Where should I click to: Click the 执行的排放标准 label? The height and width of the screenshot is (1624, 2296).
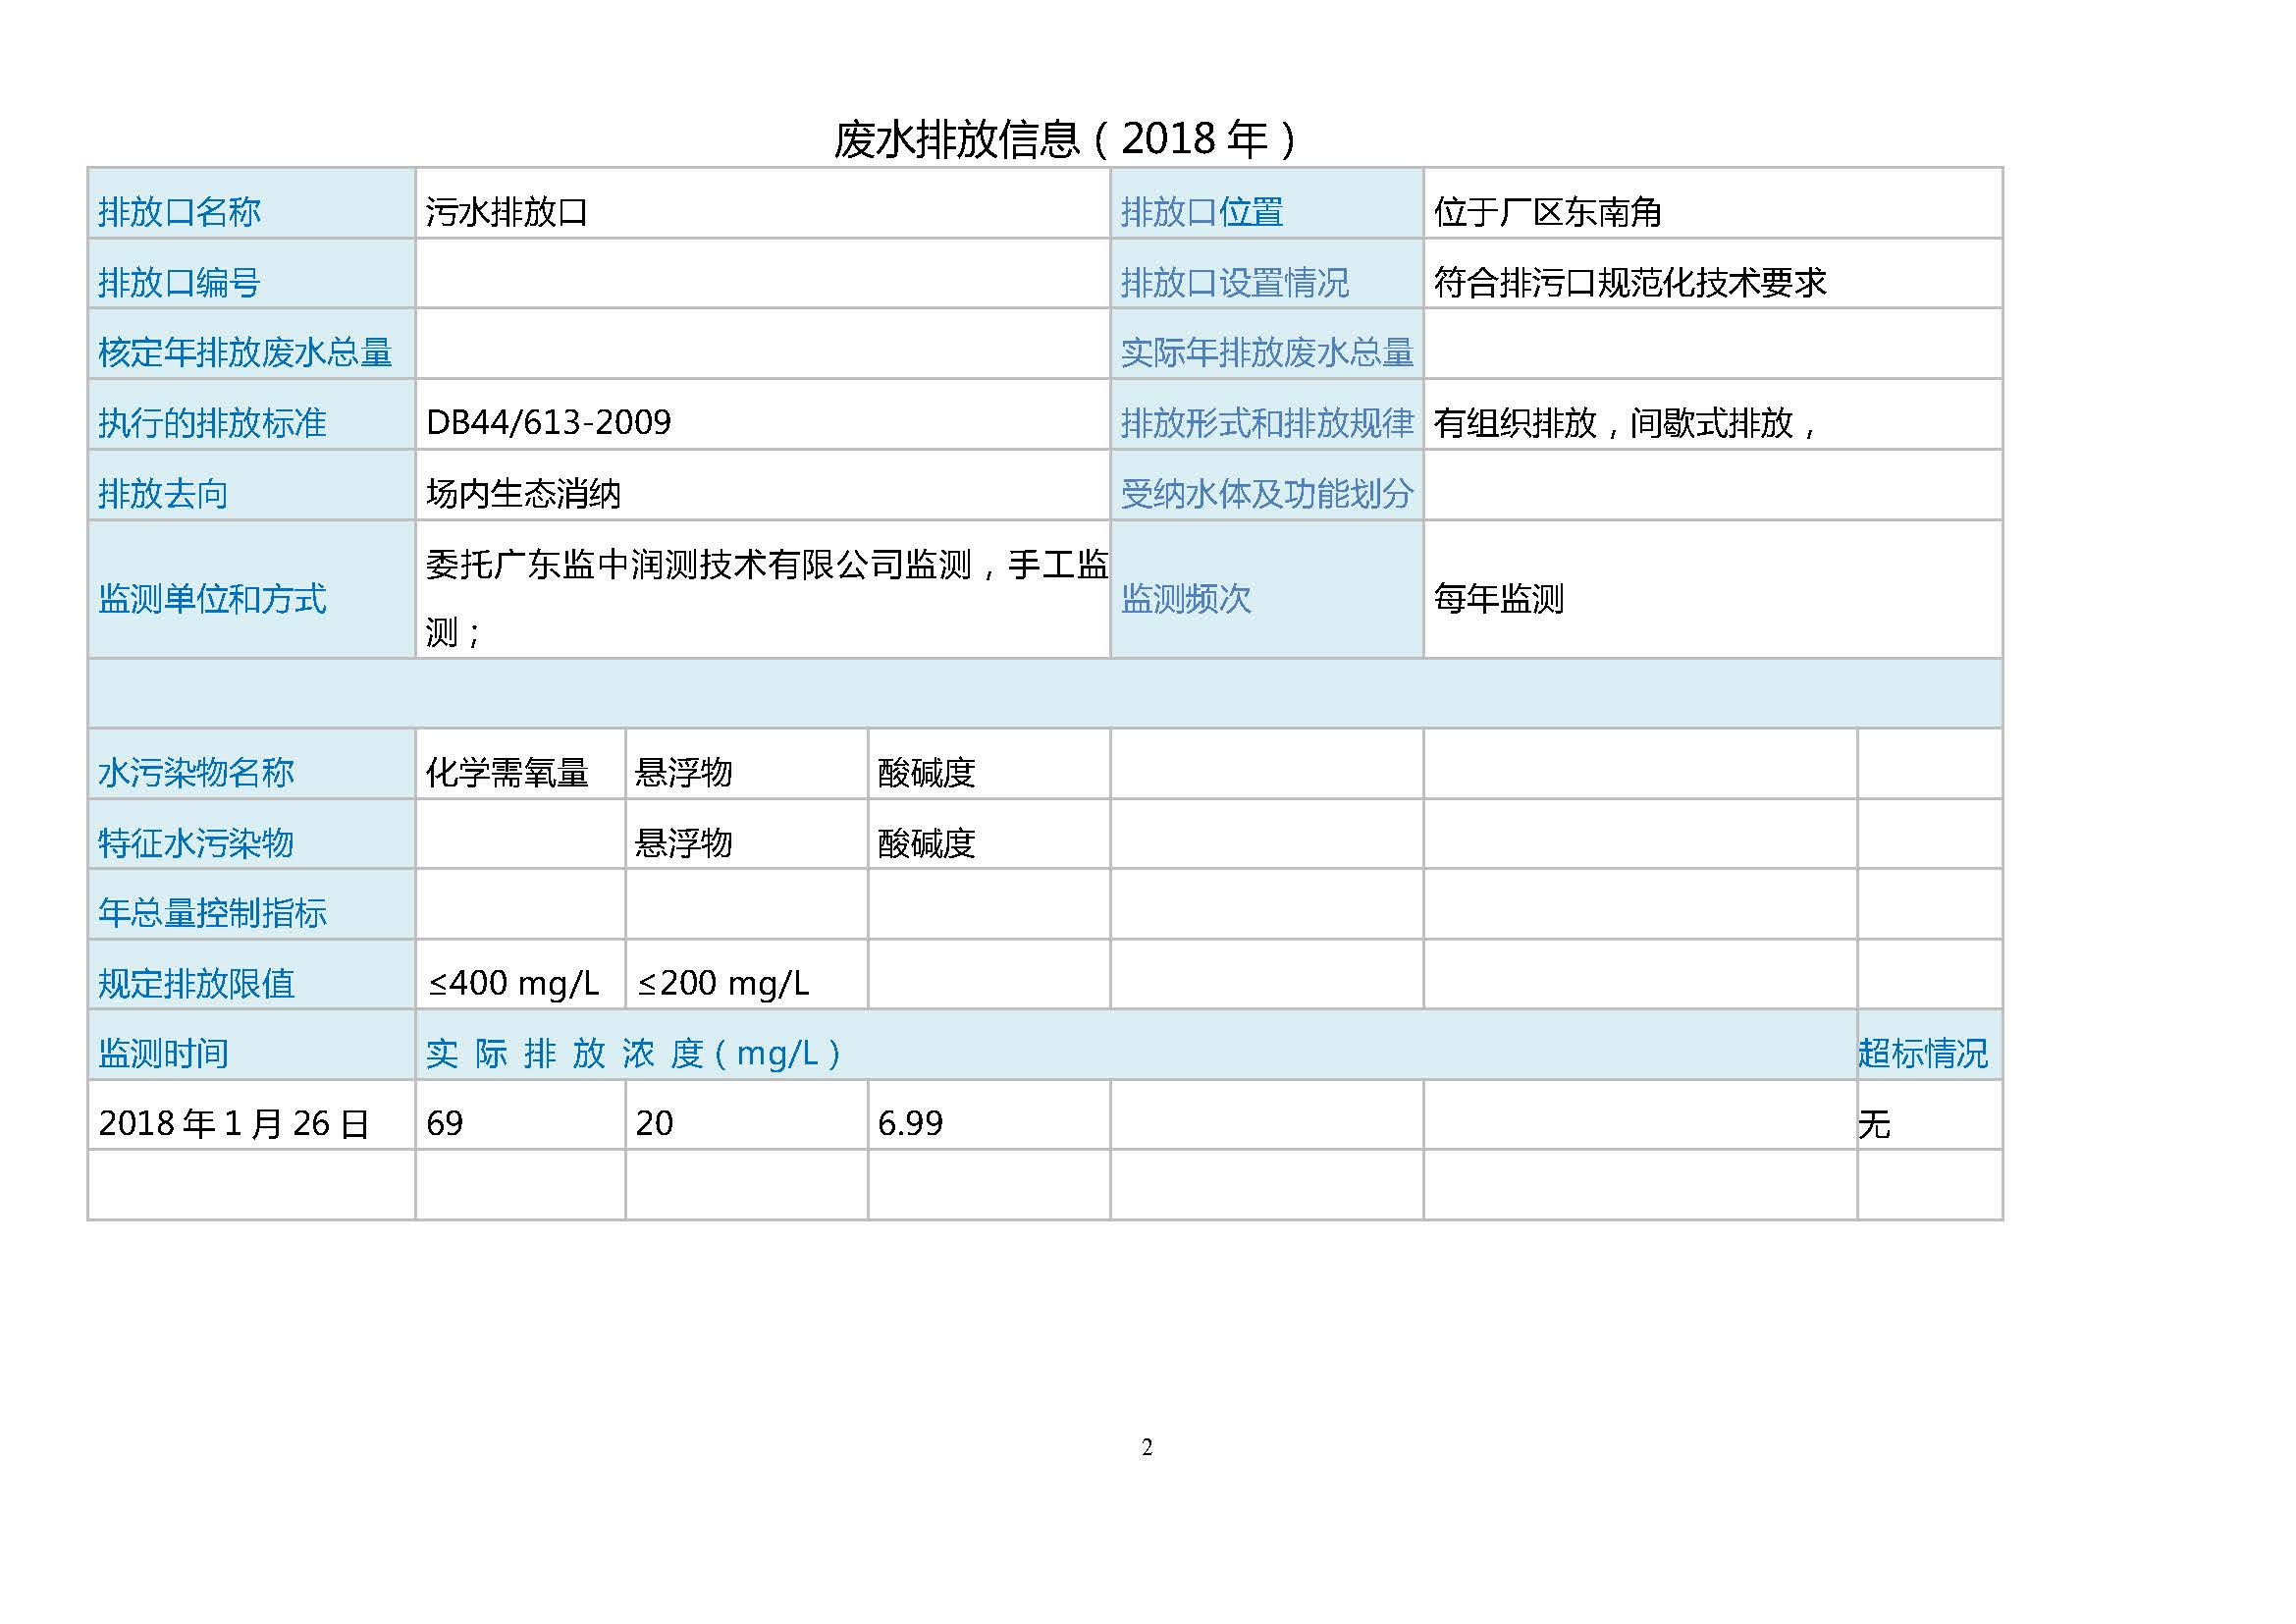[212, 423]
